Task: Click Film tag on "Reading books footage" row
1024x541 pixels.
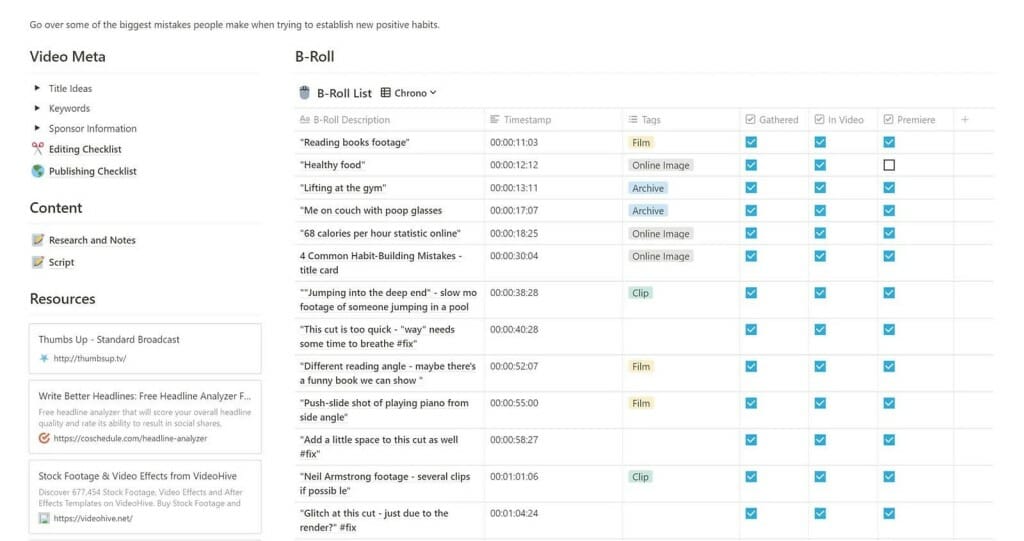Action: coord(641,142)
